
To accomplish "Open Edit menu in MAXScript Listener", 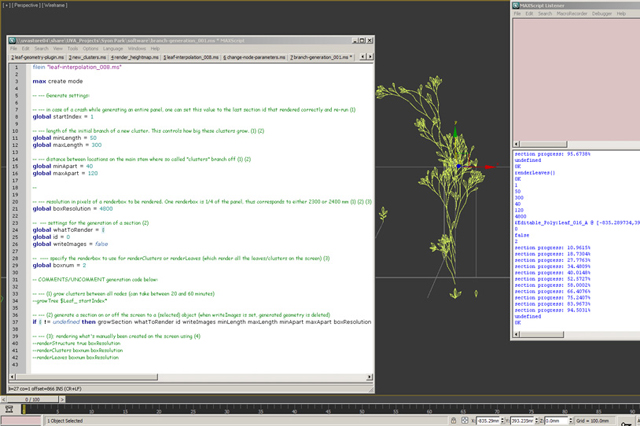I will point(529,13).
